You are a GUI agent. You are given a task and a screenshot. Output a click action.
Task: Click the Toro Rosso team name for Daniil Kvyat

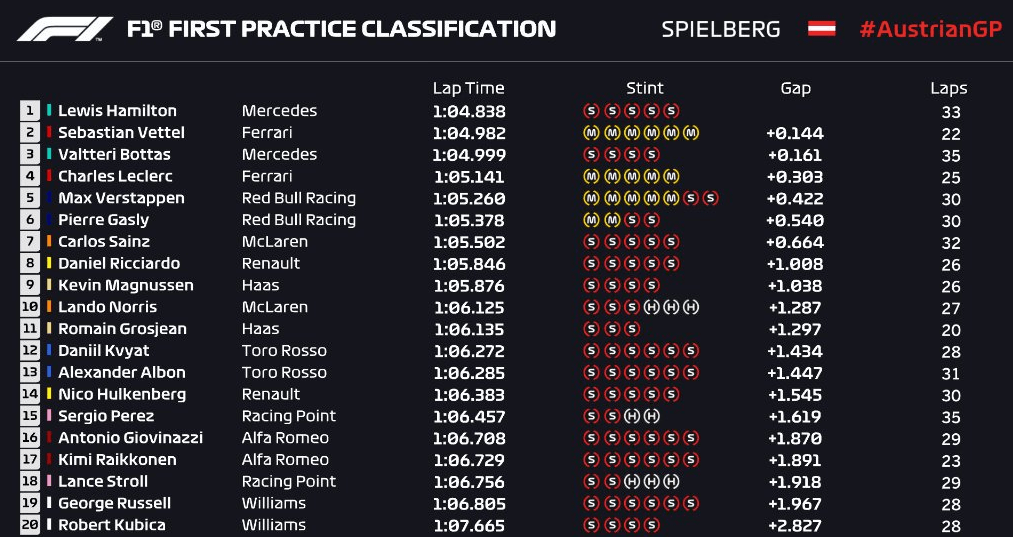point(284,351)
